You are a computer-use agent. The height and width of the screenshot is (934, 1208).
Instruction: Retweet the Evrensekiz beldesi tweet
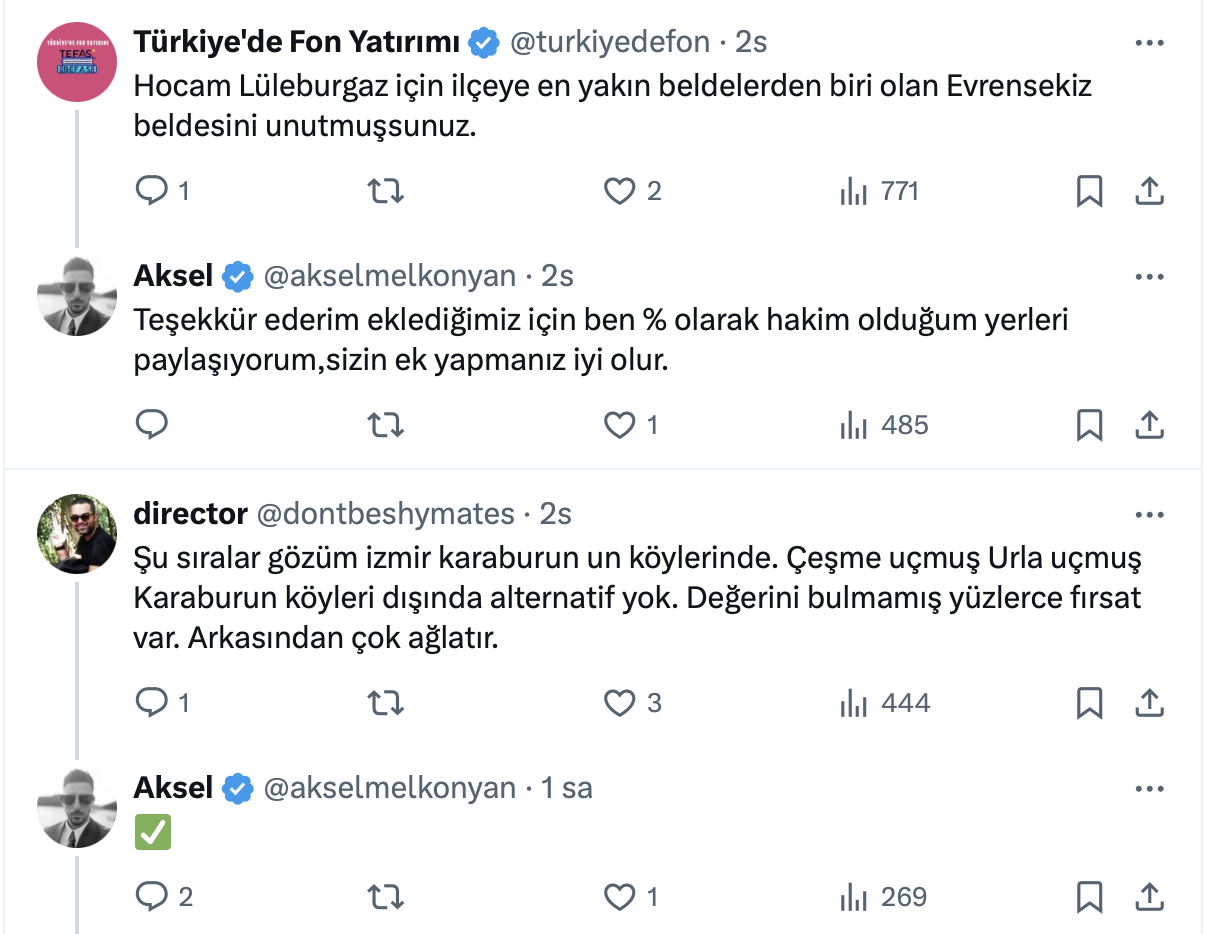pos(386,191)
